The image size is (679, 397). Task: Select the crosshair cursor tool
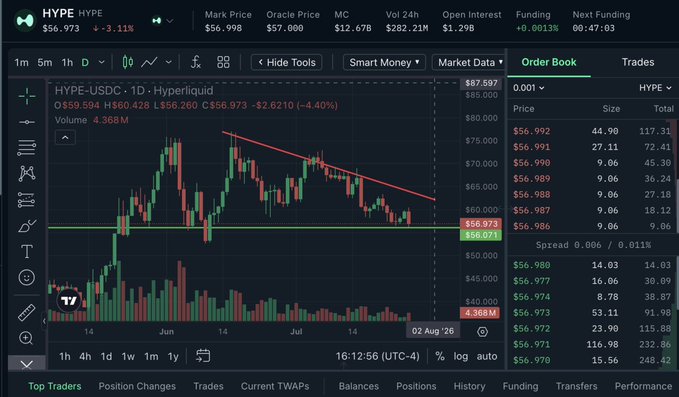27,96
